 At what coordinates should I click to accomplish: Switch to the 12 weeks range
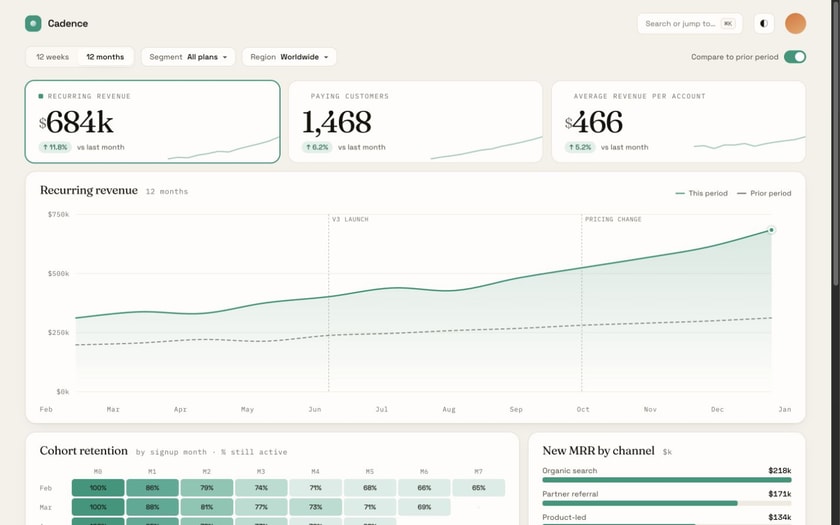point(52,57)
